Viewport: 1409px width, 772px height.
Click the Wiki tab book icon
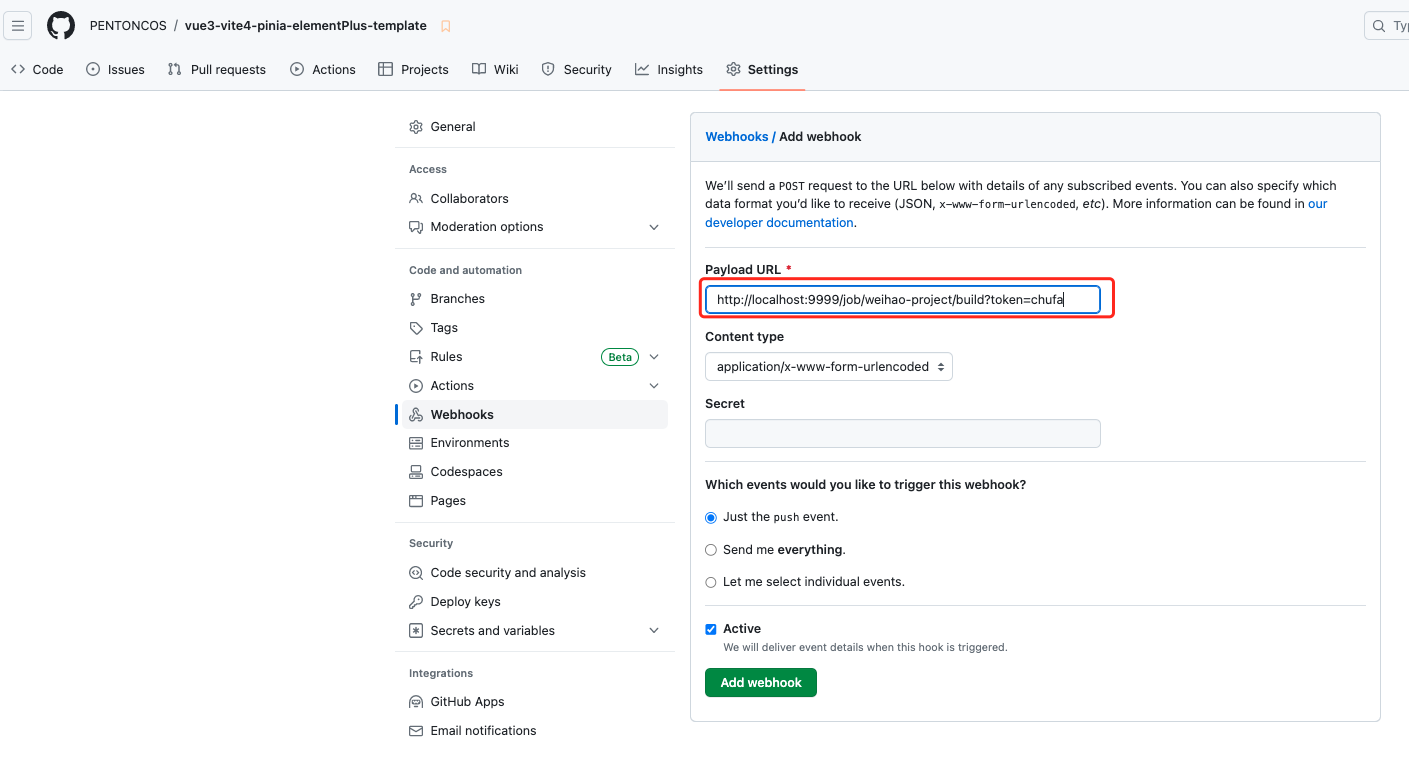479,69
